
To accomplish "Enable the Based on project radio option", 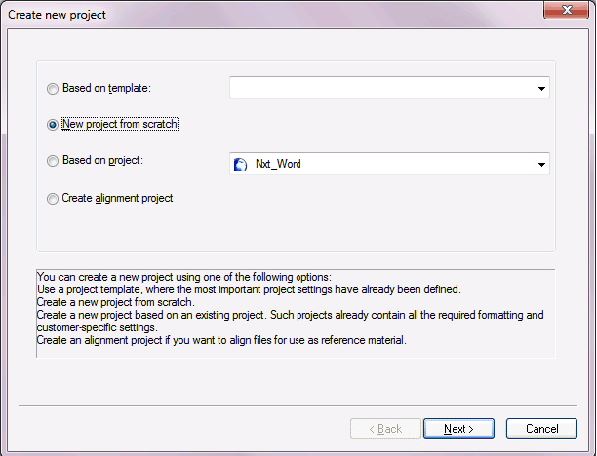I will click(53, 161).
